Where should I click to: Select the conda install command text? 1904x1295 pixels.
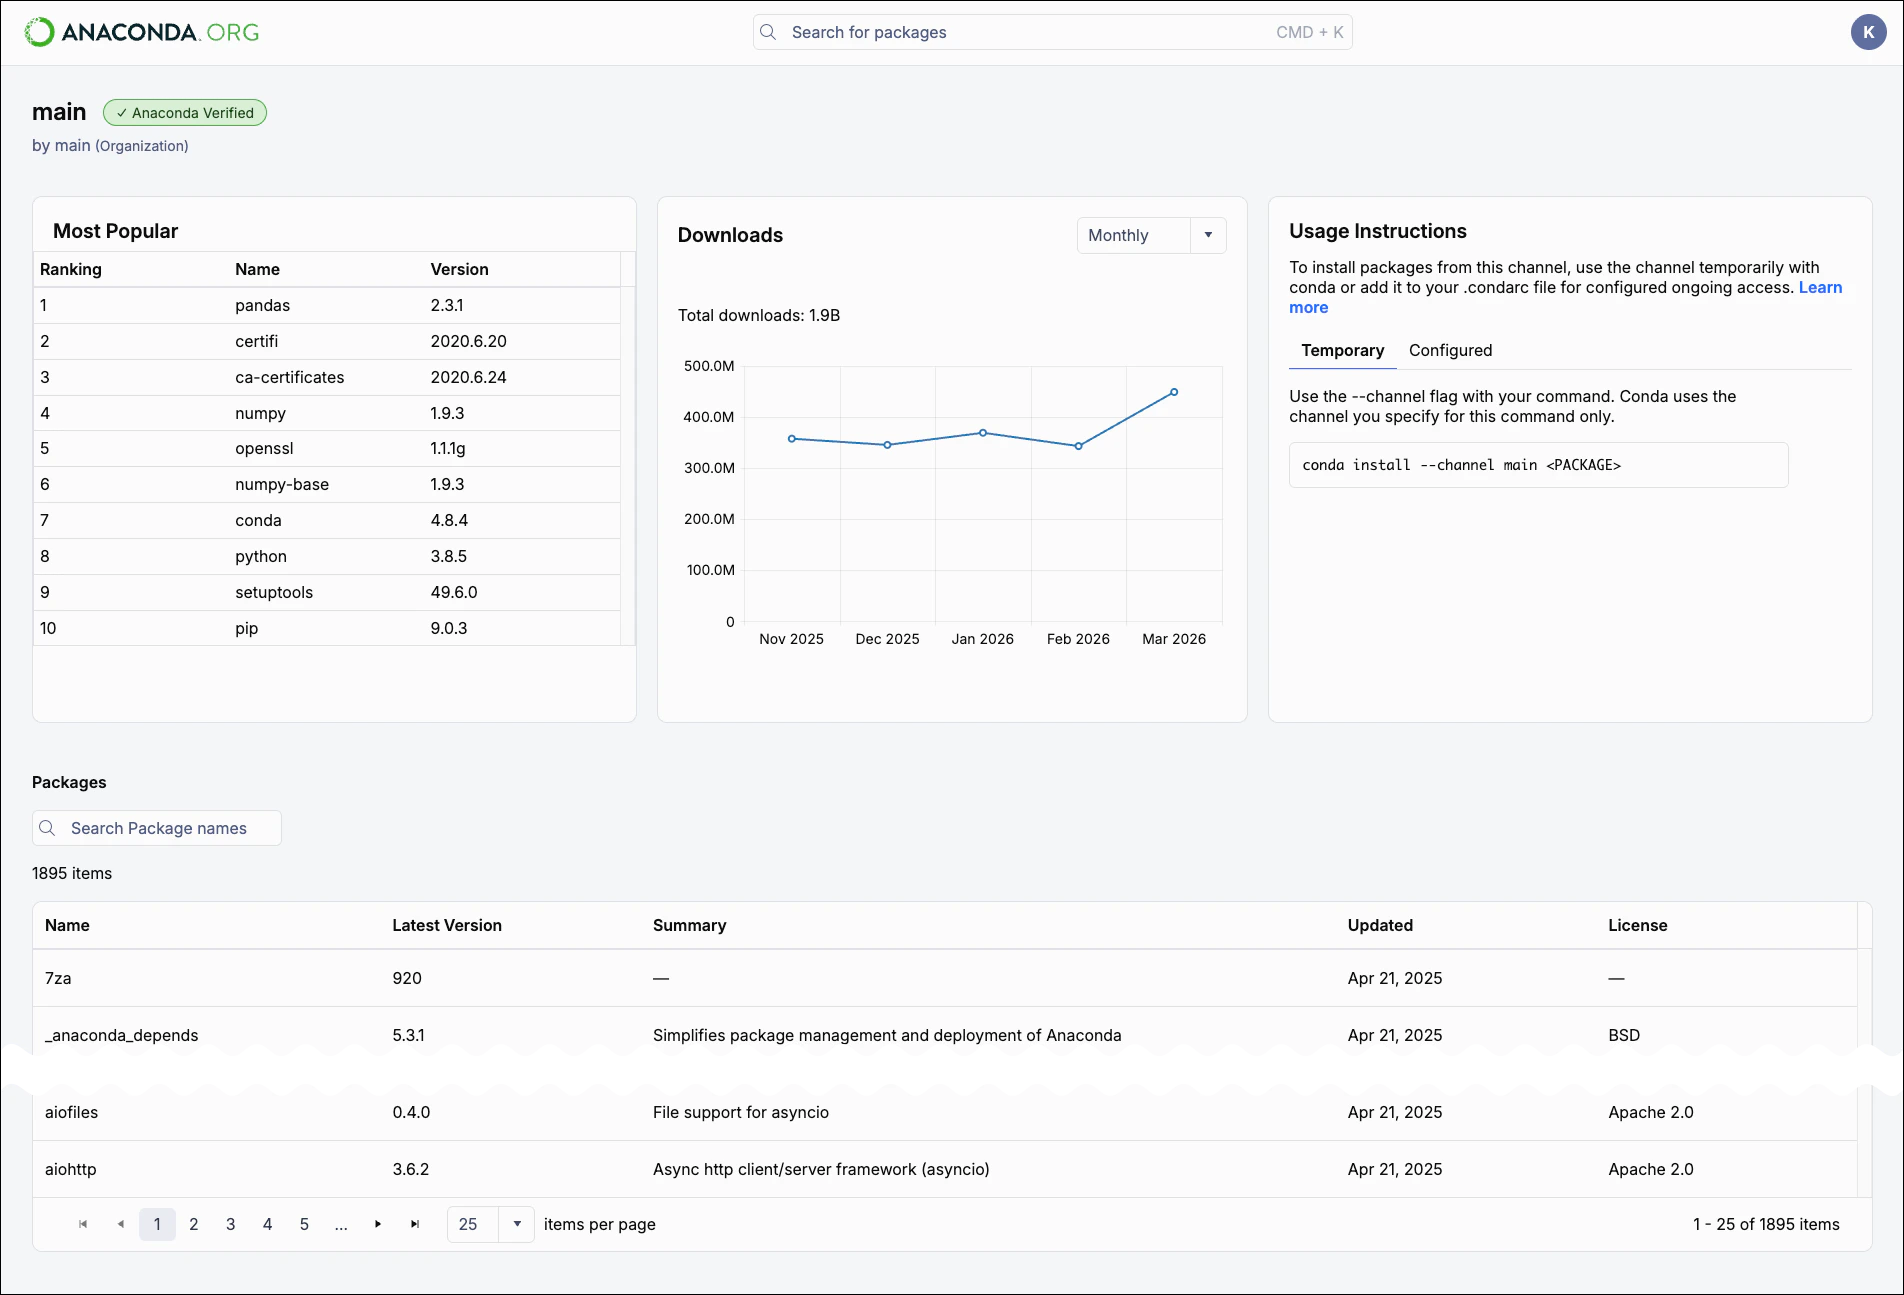click(x=1461, y=465)
